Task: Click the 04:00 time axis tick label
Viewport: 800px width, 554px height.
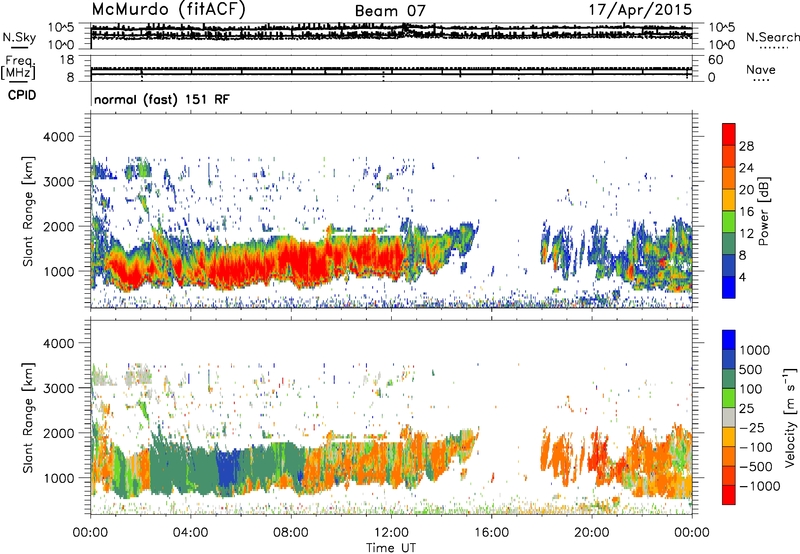Action: click(x=191, y=533)
